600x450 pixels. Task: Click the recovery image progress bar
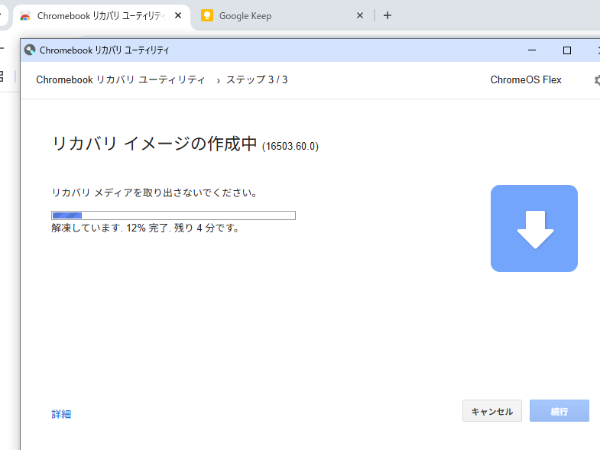click(173, 215)
